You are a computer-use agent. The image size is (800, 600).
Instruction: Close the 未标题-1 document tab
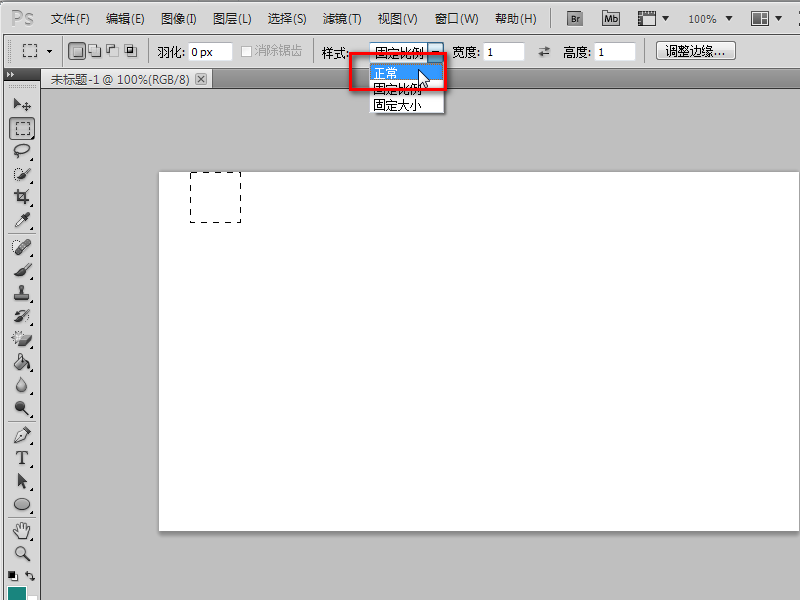[x=202, y=79]
